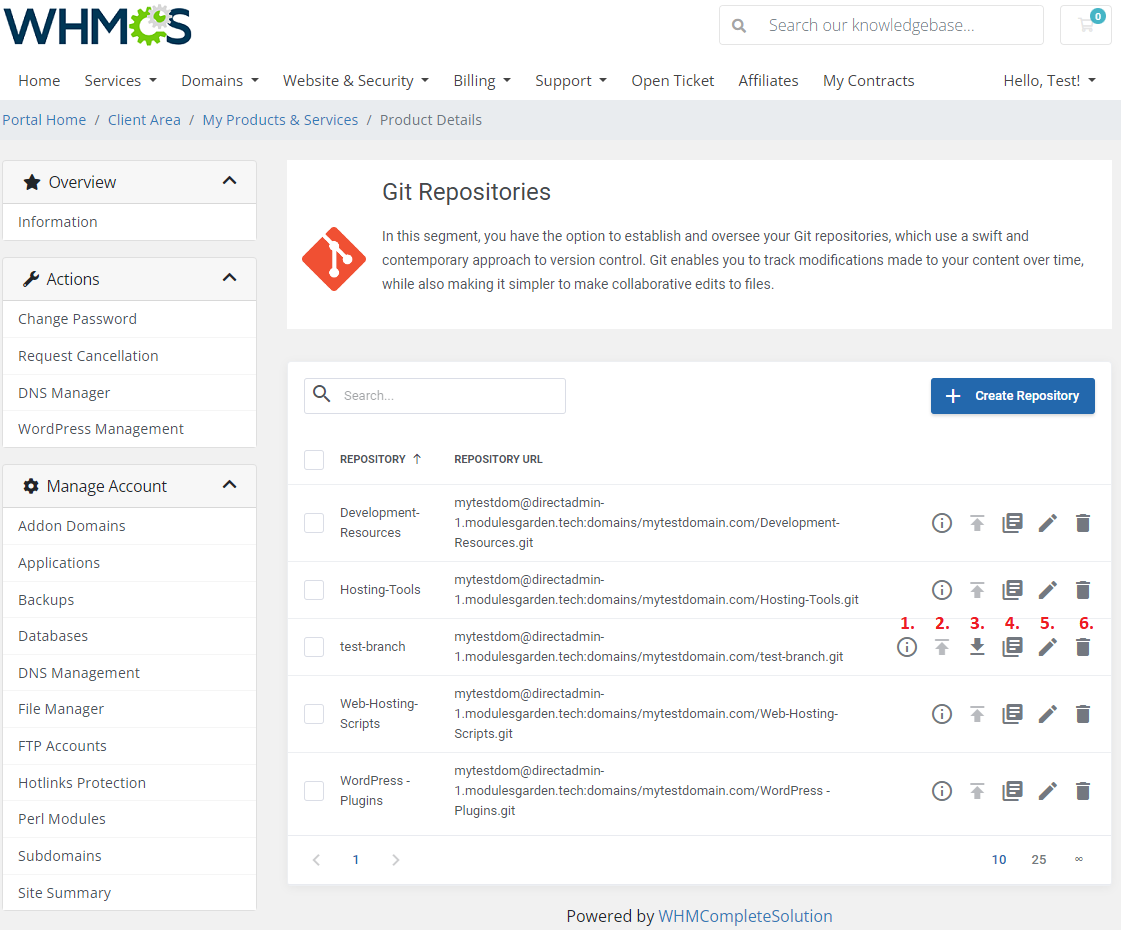
Task: Open My Contracts in the navbar
Action: click(868, 81)
